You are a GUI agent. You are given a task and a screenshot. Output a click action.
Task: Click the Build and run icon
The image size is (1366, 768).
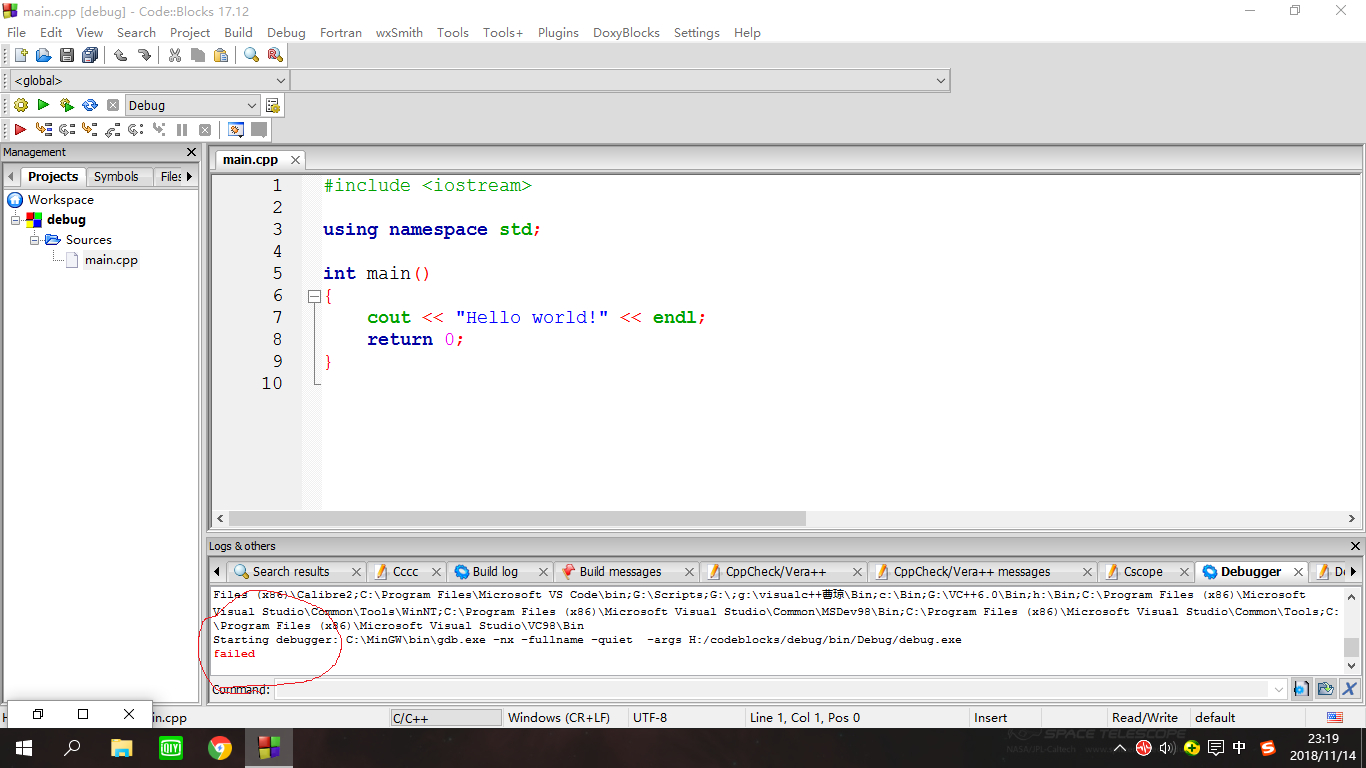(66, 105)
